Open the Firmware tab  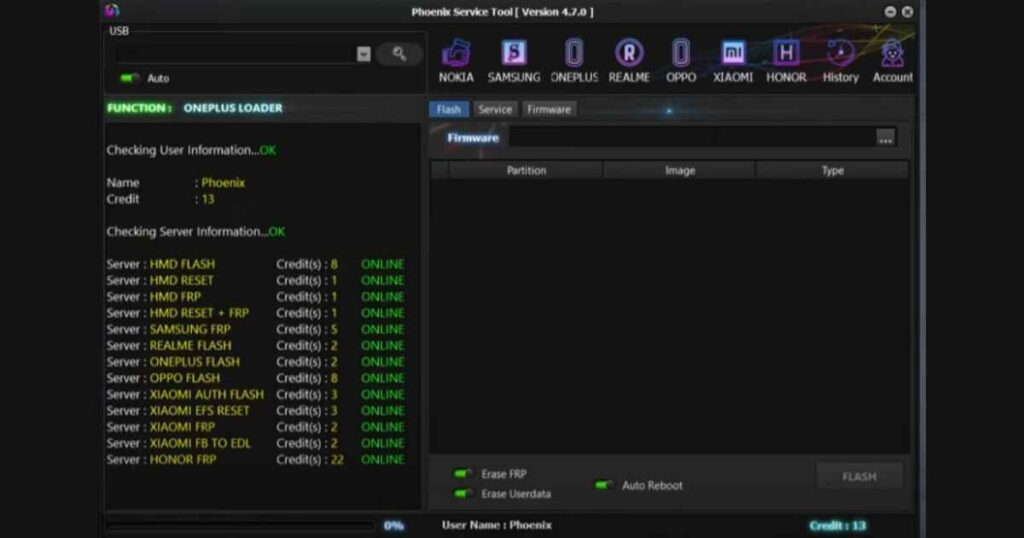(x=549, y=109)
